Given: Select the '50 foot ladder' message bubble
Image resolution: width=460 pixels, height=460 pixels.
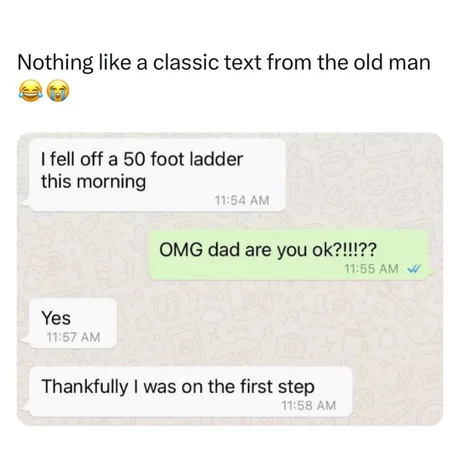Looking at the screenshot, I should tap(157, 175).
